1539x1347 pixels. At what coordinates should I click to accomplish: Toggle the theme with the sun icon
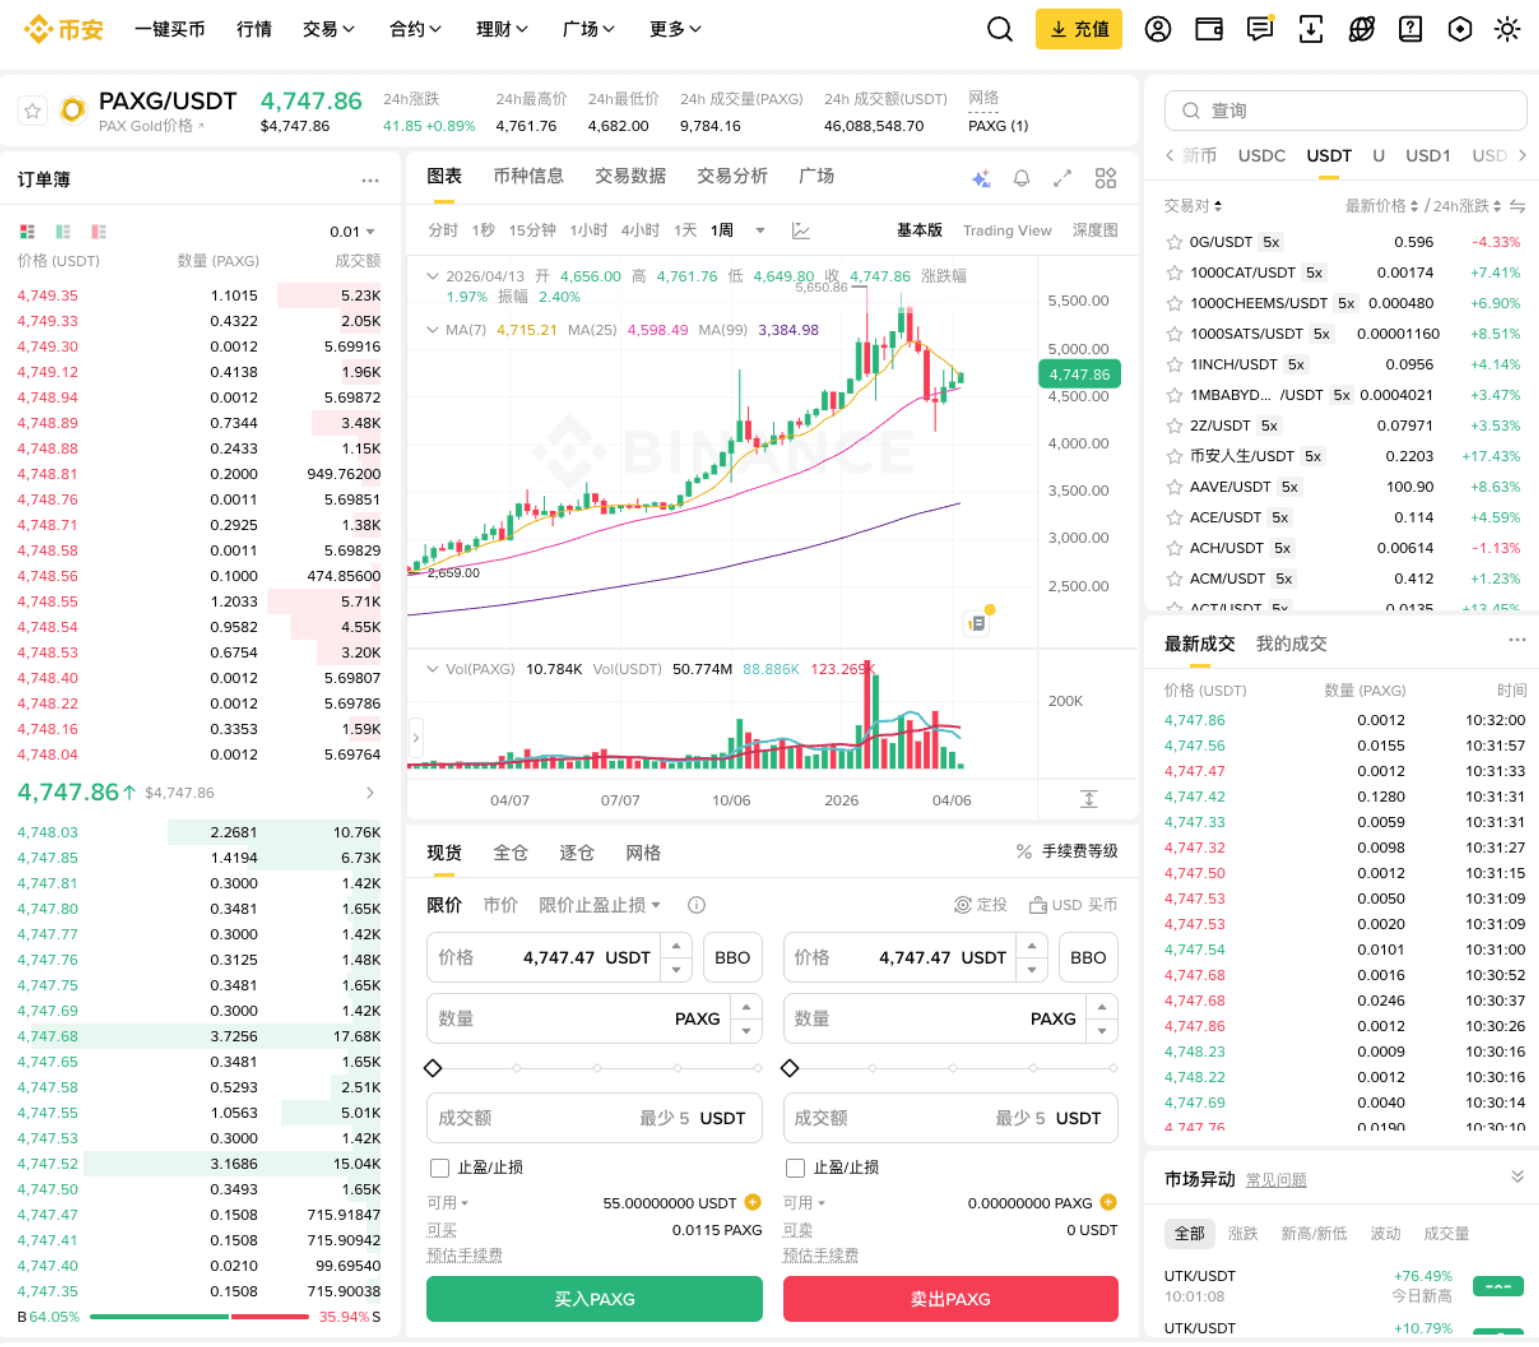click(x=1507, y=29)
